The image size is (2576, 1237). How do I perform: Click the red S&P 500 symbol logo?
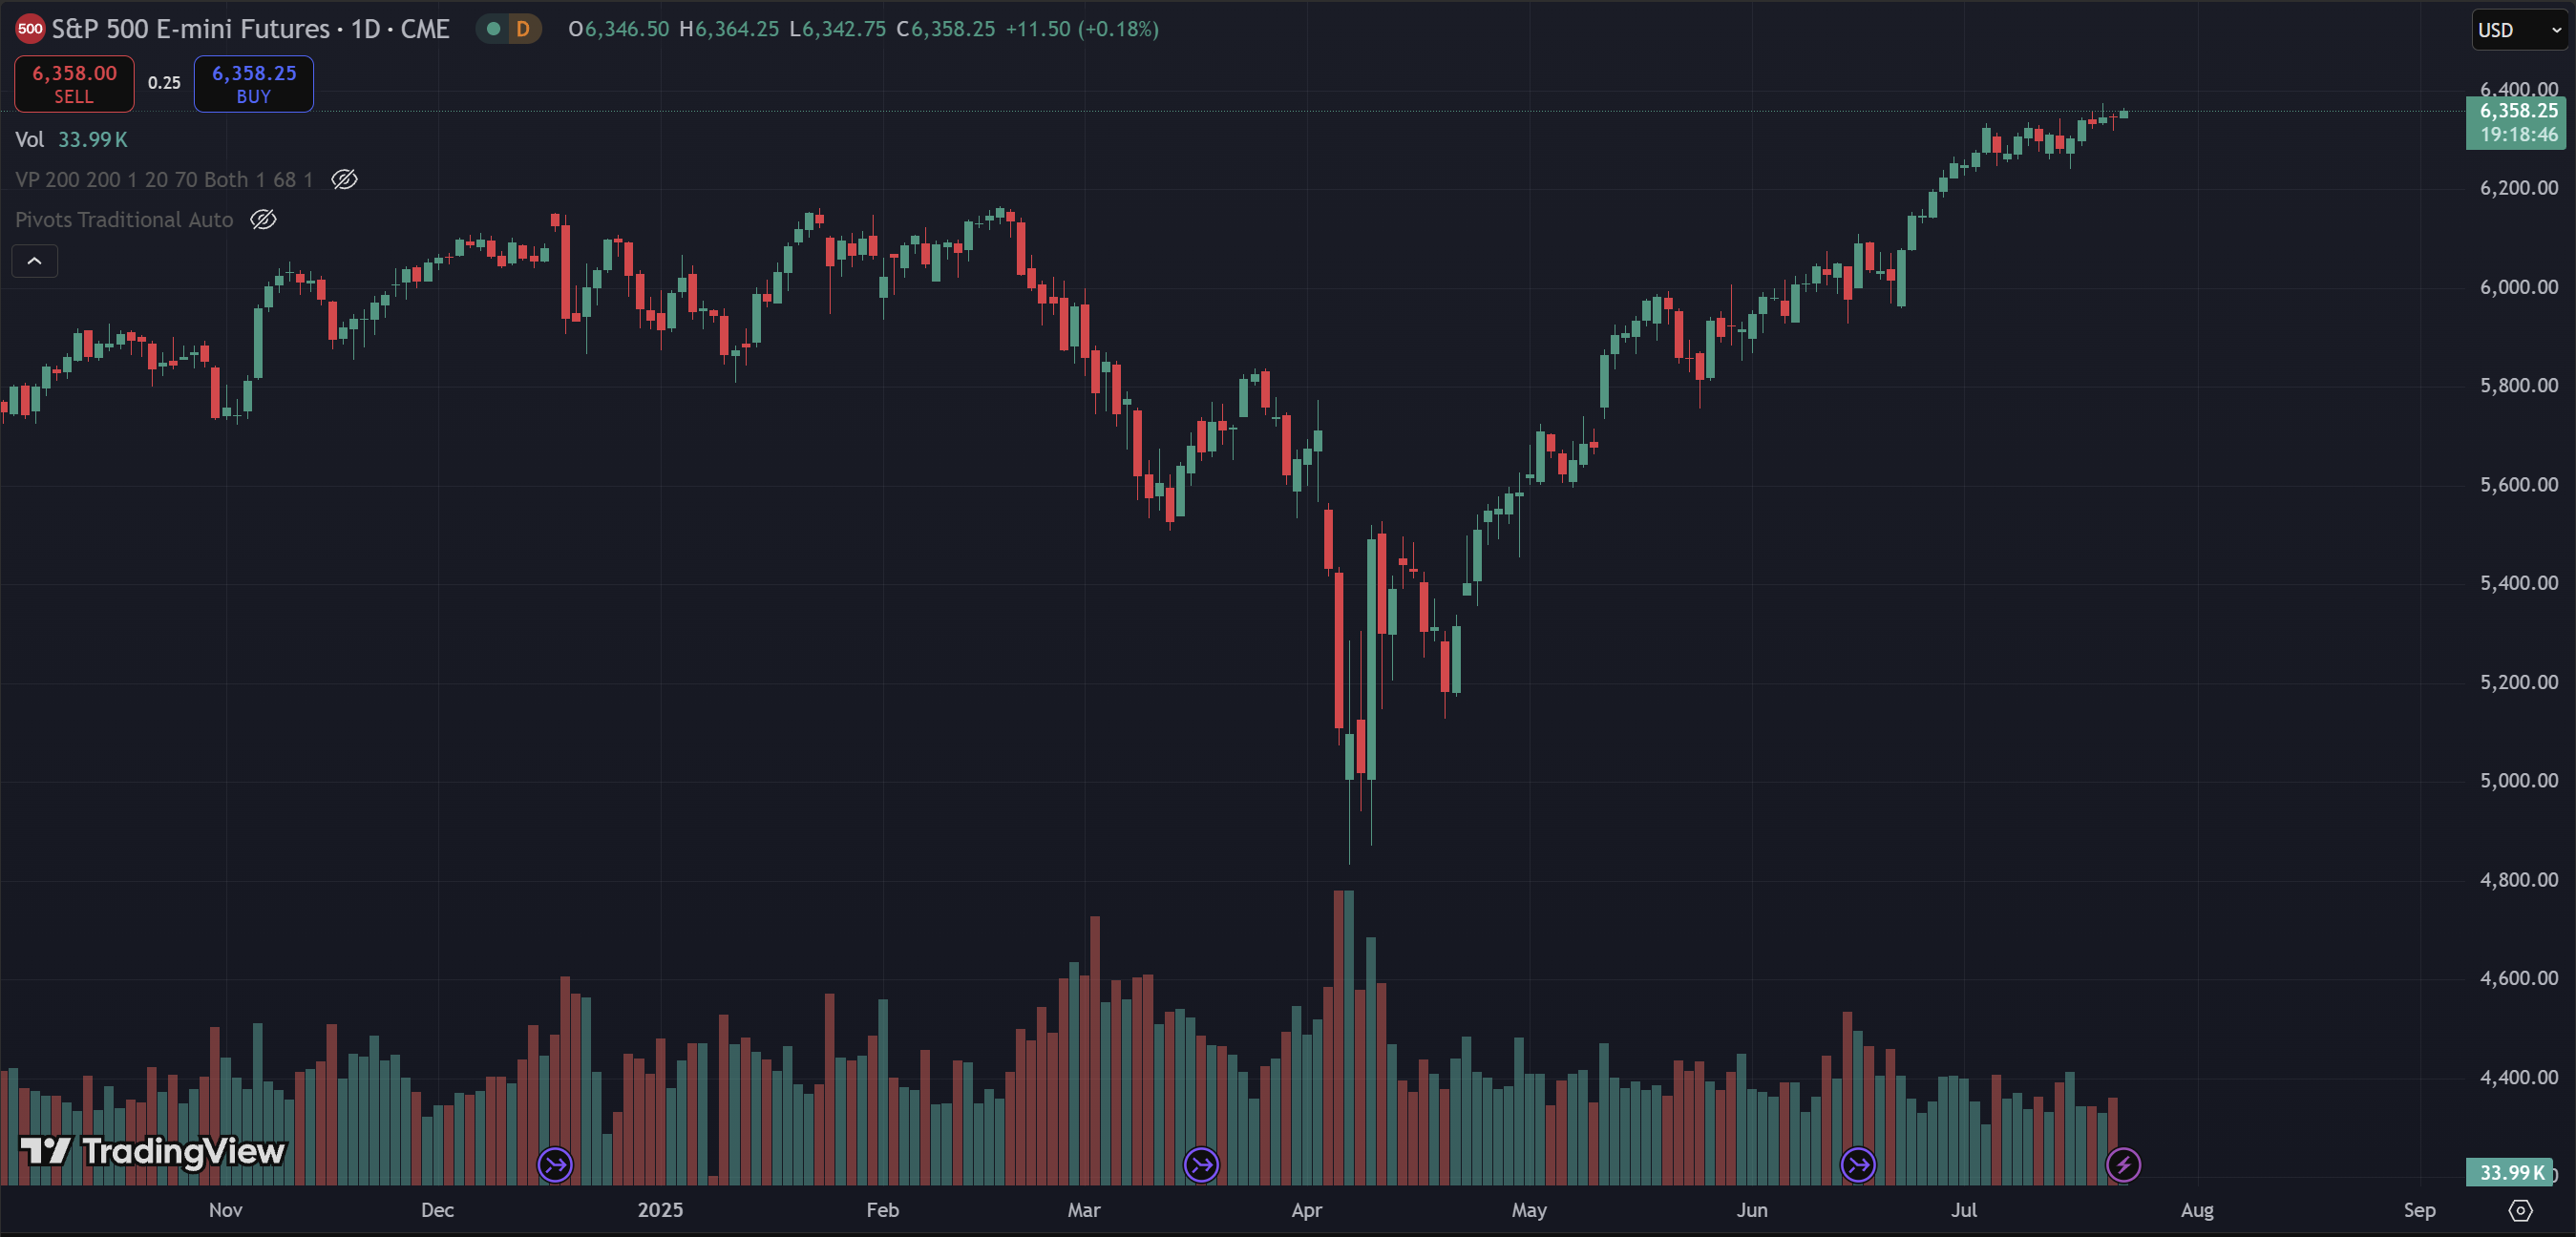pos(30,29)
